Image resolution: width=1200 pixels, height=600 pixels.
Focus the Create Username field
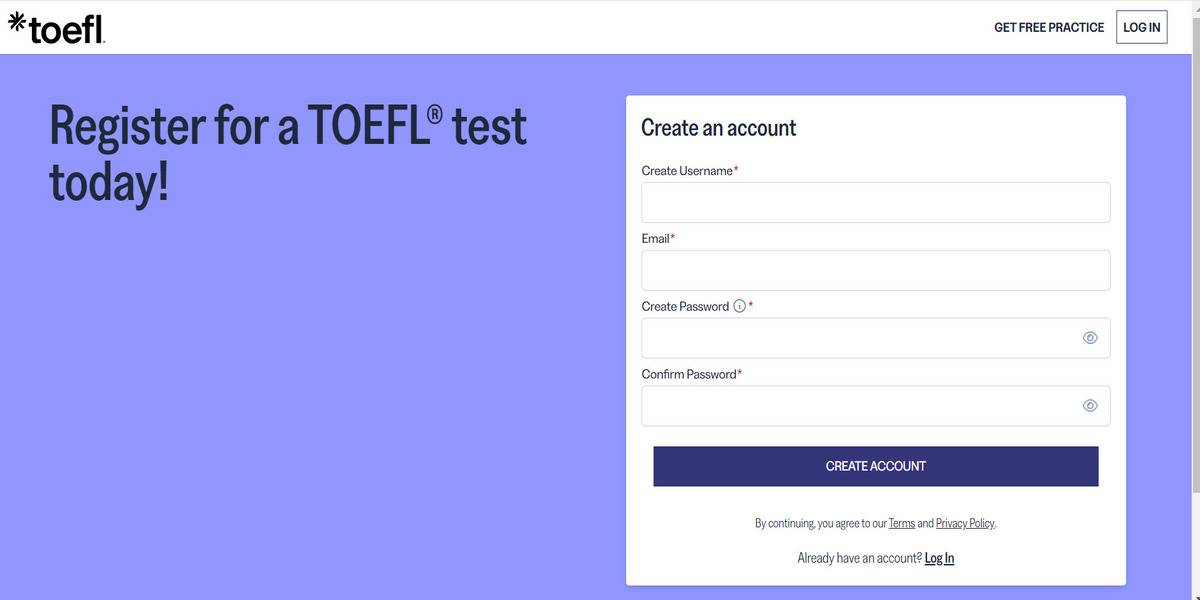[x=875, y=201]
